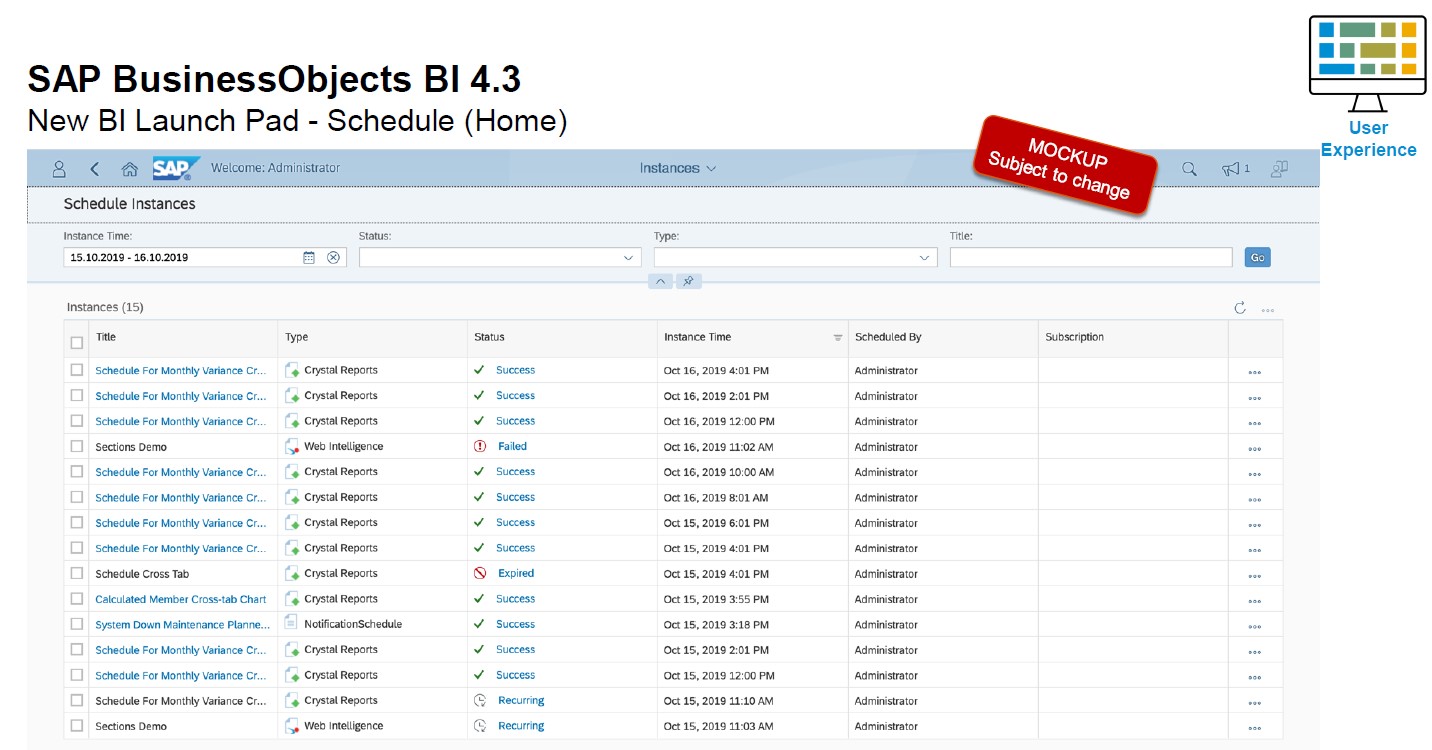Click the Subscription column header
This screenshot has width=1432, height=750.
[1075, 337]
